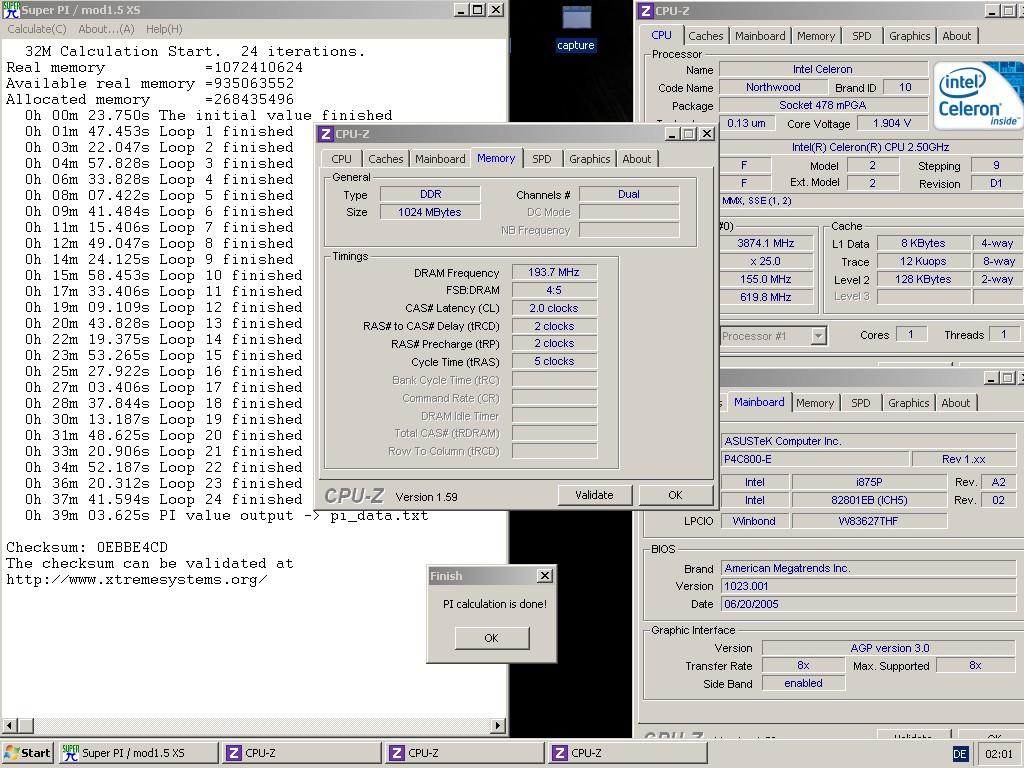The image size is (1024, 768).
Task: Open the Calculate(C) menu in Super PI
Action: (37, 29)
